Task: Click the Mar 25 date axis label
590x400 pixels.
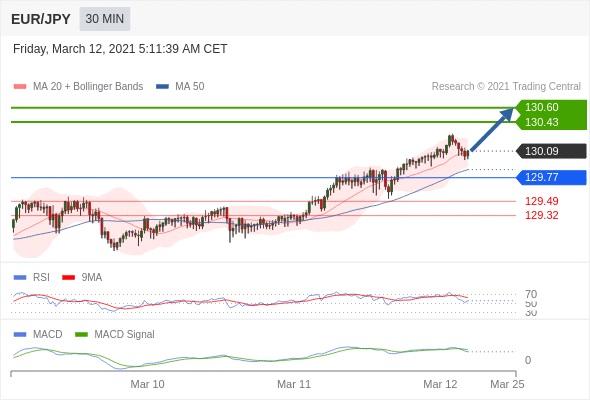Action: tap(507, 384)
